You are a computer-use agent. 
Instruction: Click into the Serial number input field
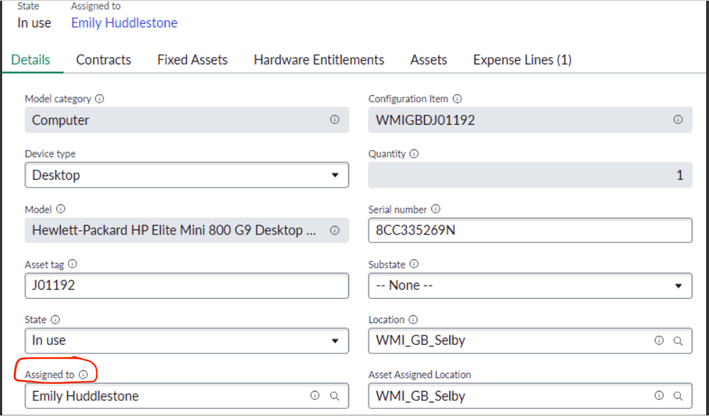(x=530, y=230)
